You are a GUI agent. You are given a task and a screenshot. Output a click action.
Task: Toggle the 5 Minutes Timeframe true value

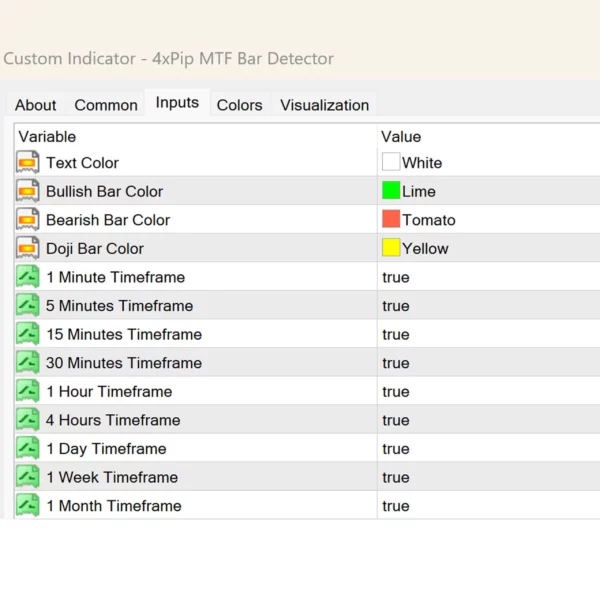396,306
